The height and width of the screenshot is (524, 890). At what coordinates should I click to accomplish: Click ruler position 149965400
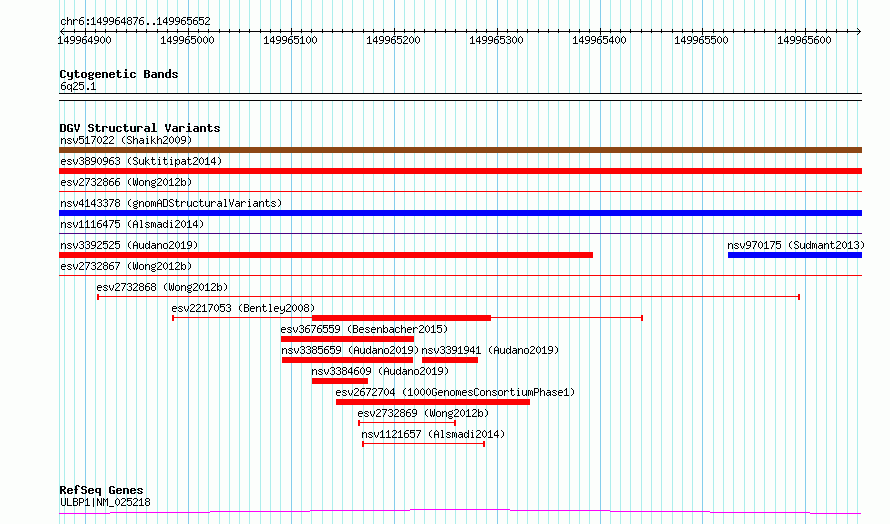pyautogui.click(x=599, y=40)
